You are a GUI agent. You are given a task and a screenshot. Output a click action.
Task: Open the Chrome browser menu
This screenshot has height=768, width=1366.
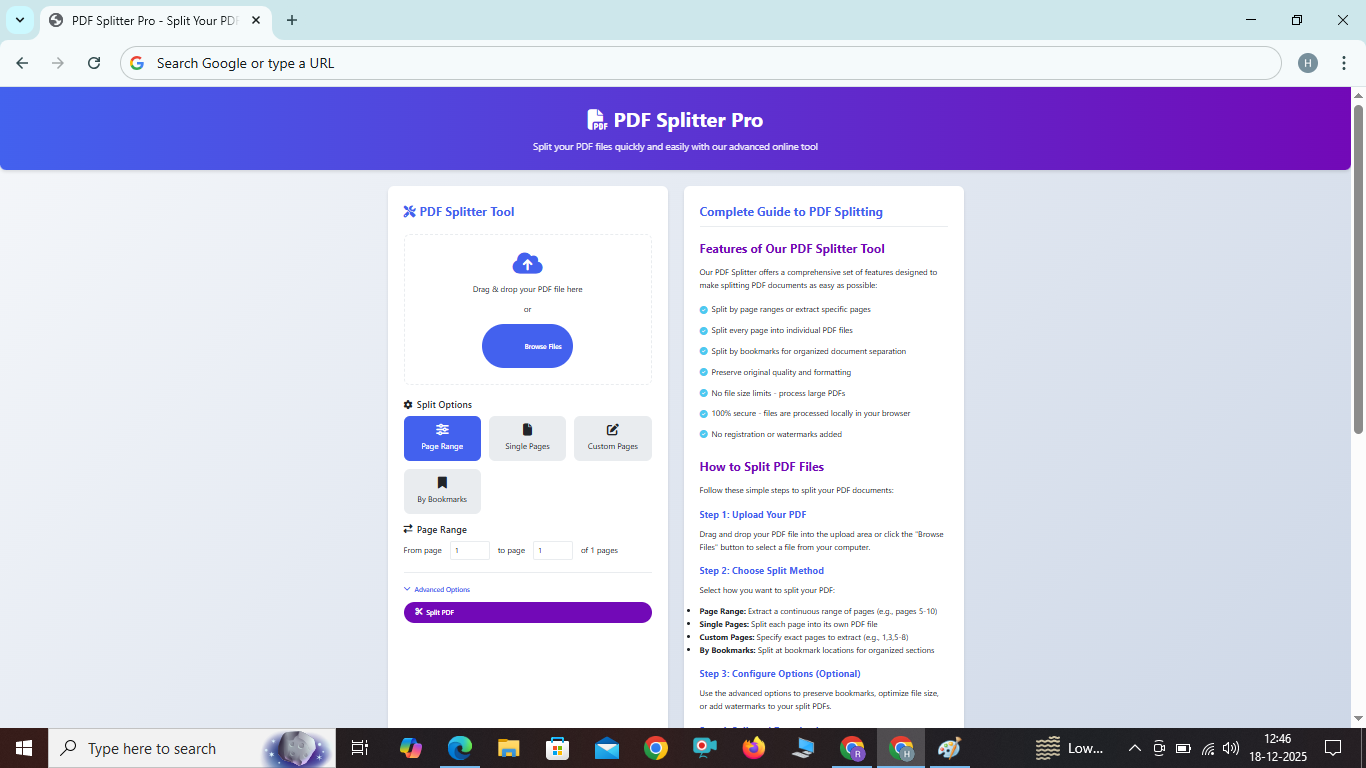point(1345,62)
